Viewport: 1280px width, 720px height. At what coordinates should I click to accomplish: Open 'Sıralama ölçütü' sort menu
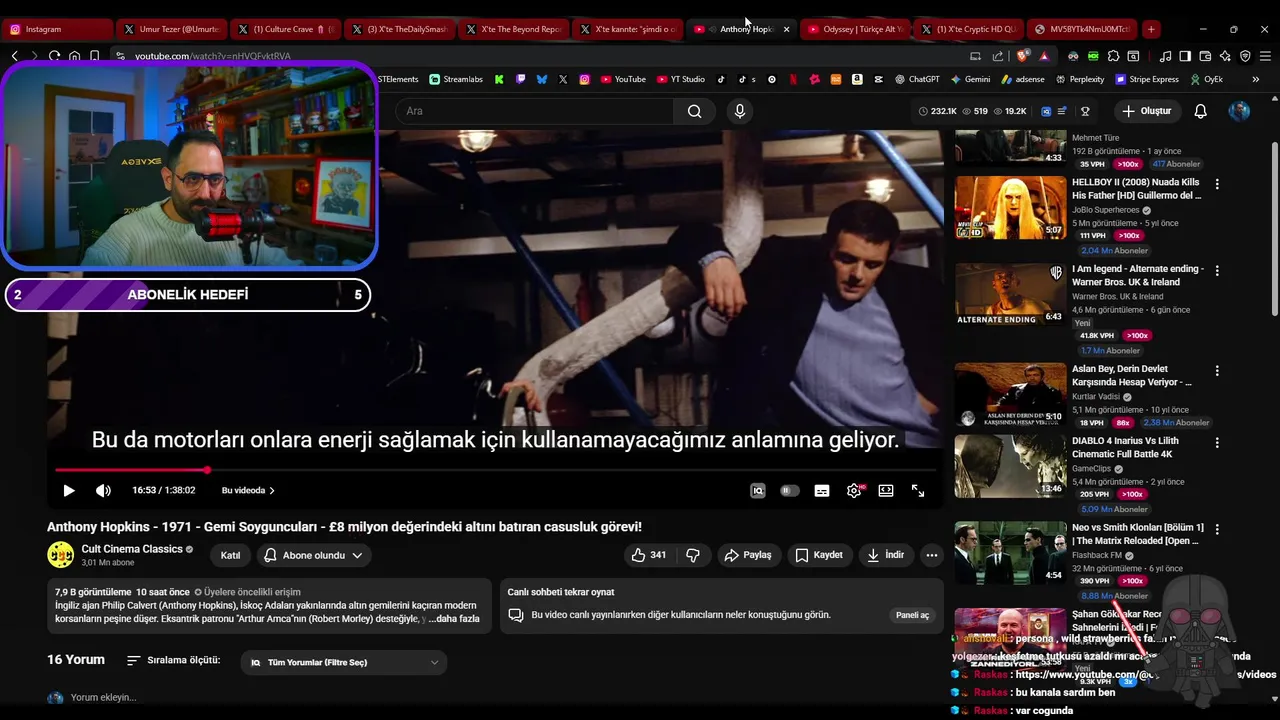click(x=173, y=661)
